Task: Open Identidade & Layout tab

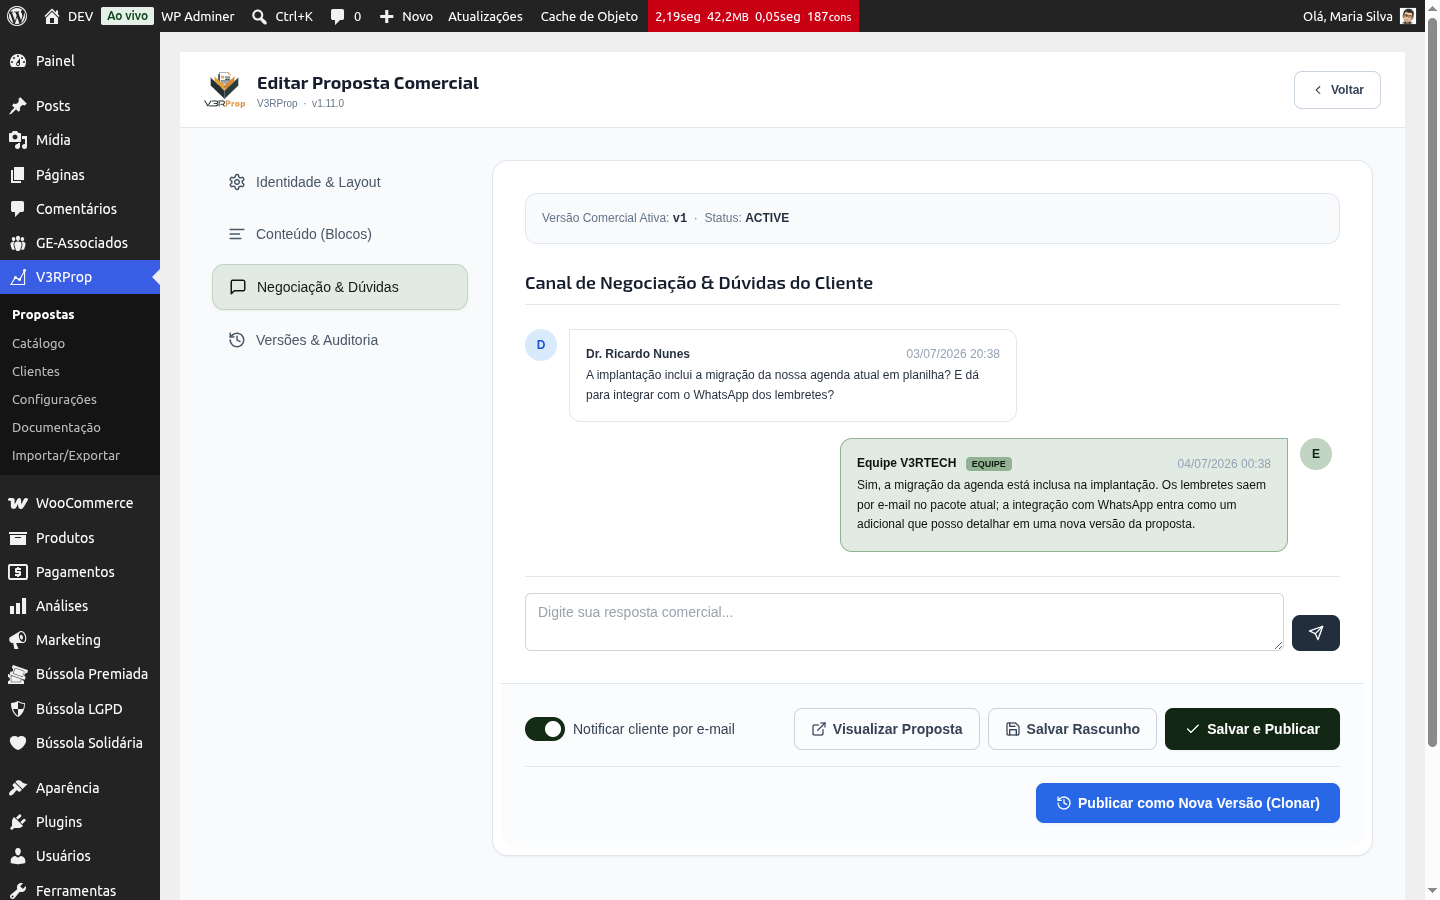Action: [x=340, y=182]
